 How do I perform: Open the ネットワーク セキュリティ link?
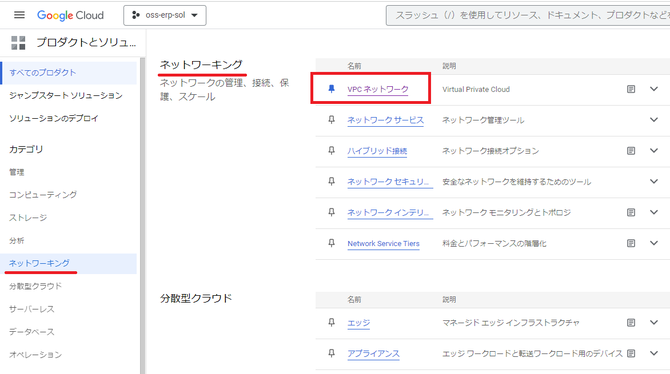pyautogui.click(x=390, y=182)
